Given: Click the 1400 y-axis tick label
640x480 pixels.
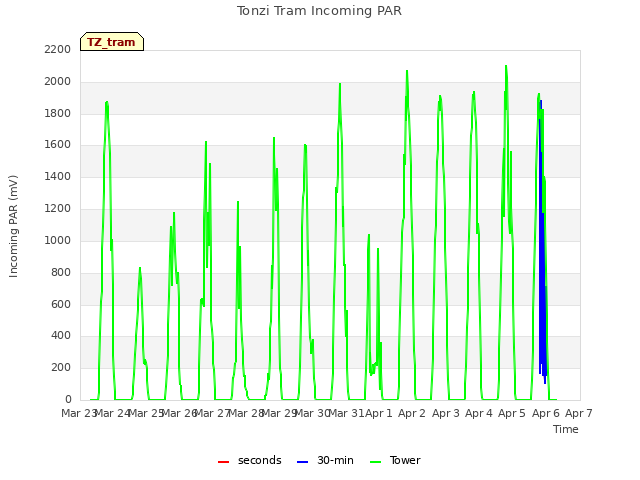Looking at the screenshot, I should pos(58,176).
